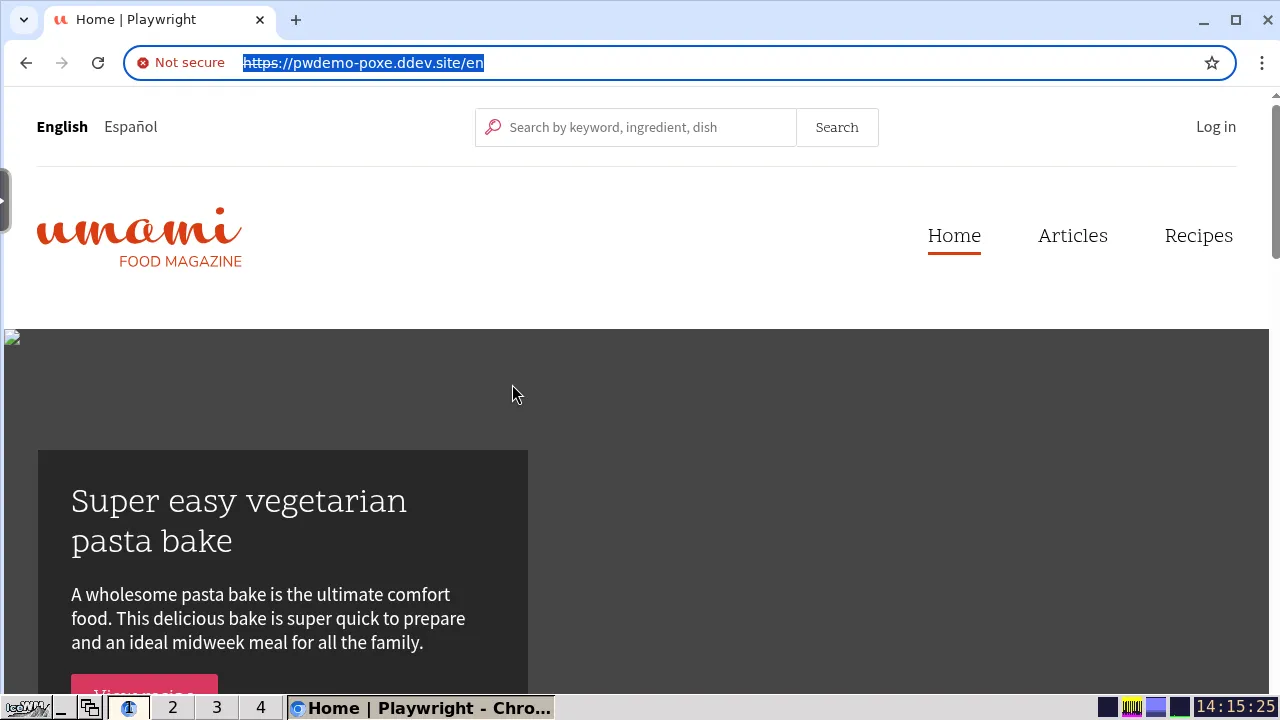The height and width of the screenshot is (720, 1280).
Task: Expand the hidden sidebar handle on the left edge
Action: click(4, 199)
